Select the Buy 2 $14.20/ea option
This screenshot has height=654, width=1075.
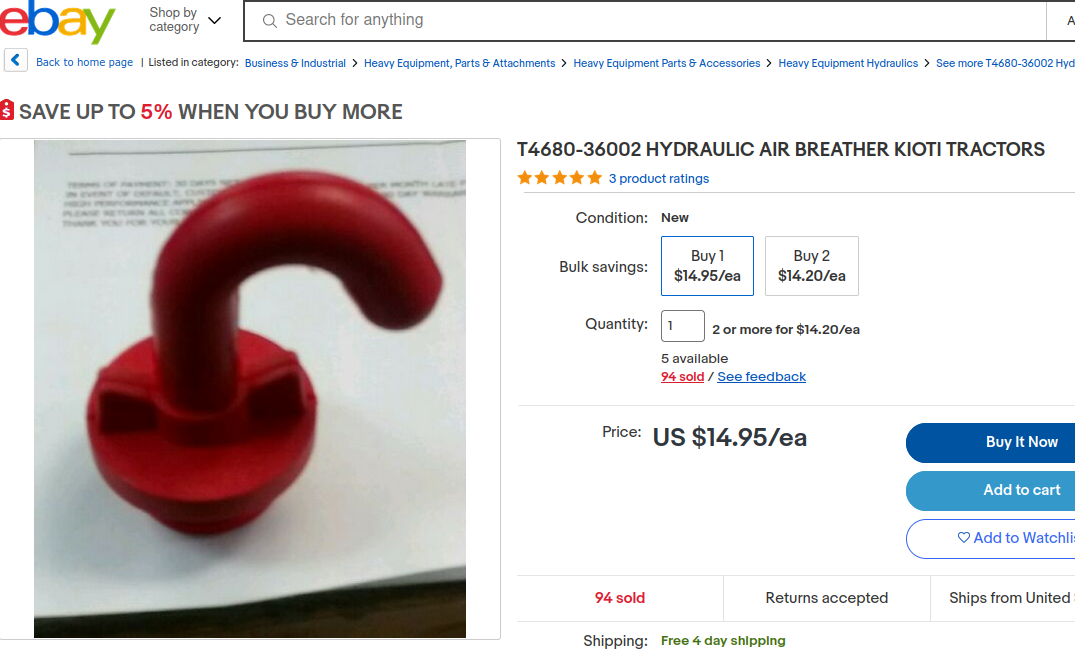[x=811, y=266]
